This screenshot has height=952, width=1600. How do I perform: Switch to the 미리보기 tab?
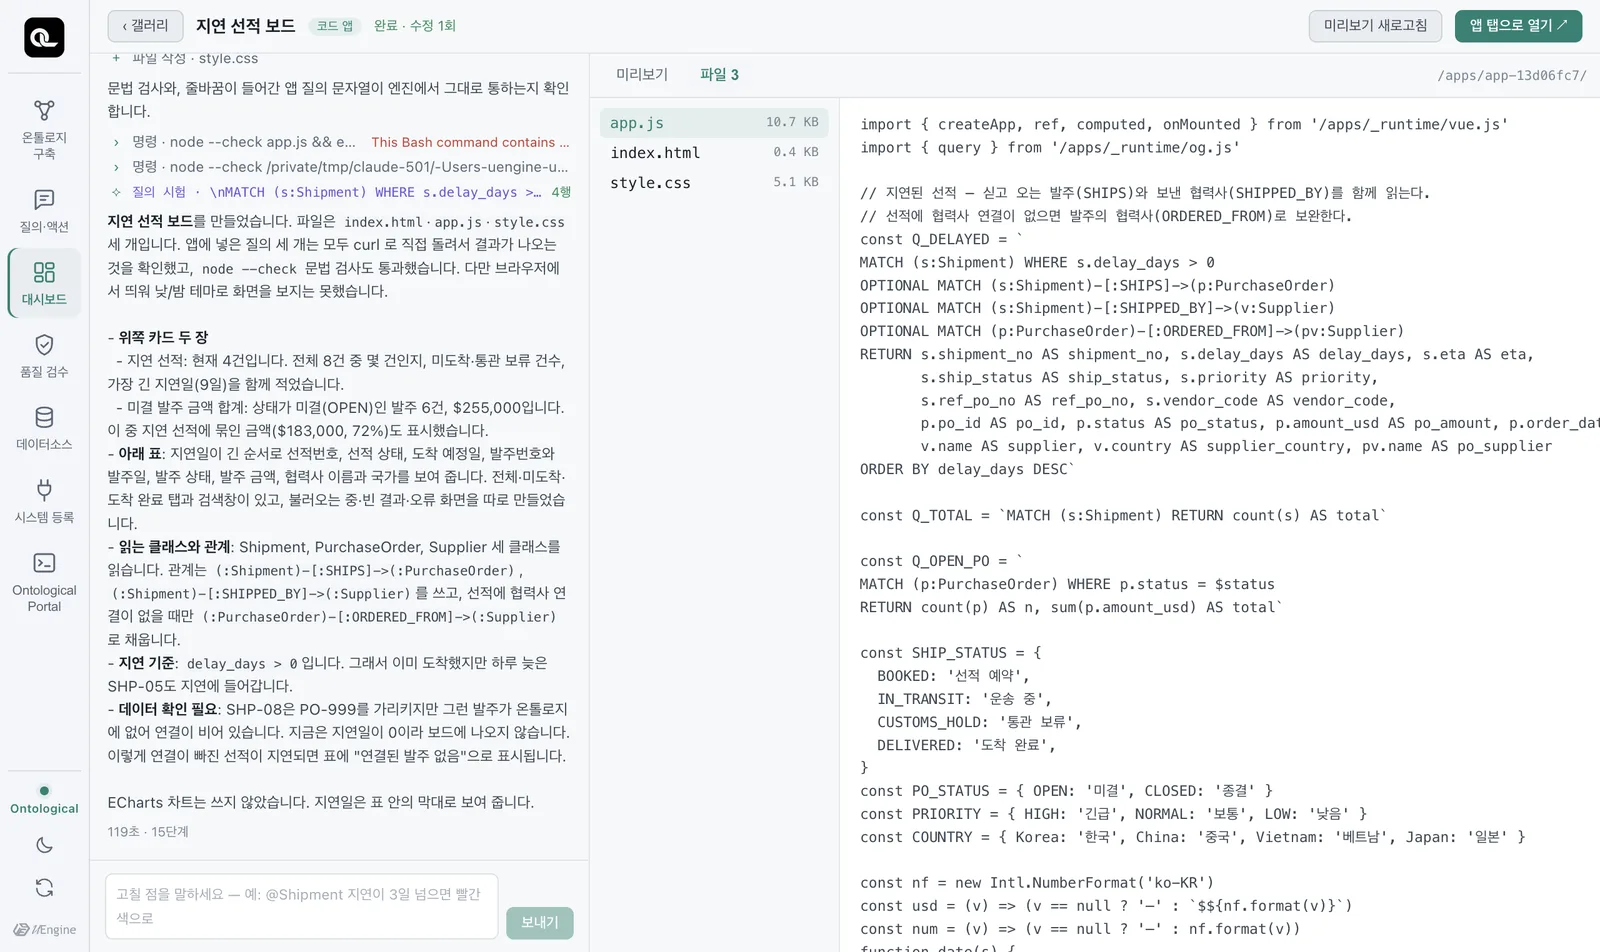642,75
